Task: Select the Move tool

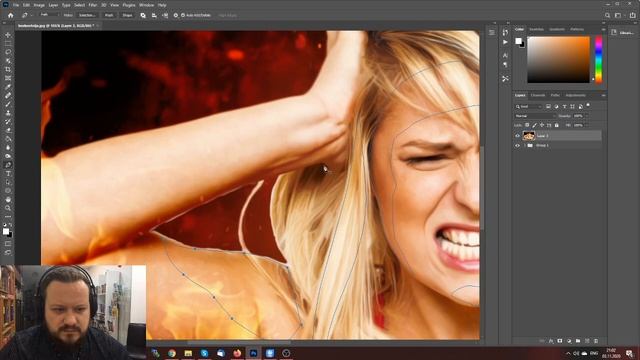Action: point(8,35)
